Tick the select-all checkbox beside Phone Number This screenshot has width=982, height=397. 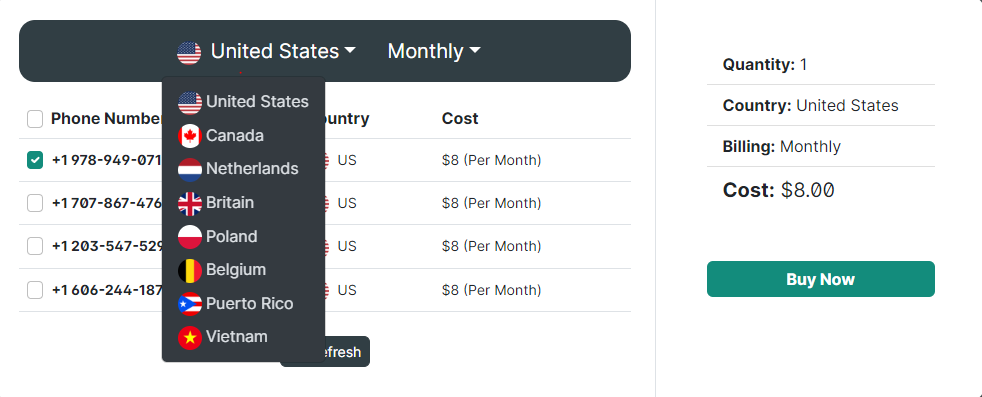click(35, 119)
